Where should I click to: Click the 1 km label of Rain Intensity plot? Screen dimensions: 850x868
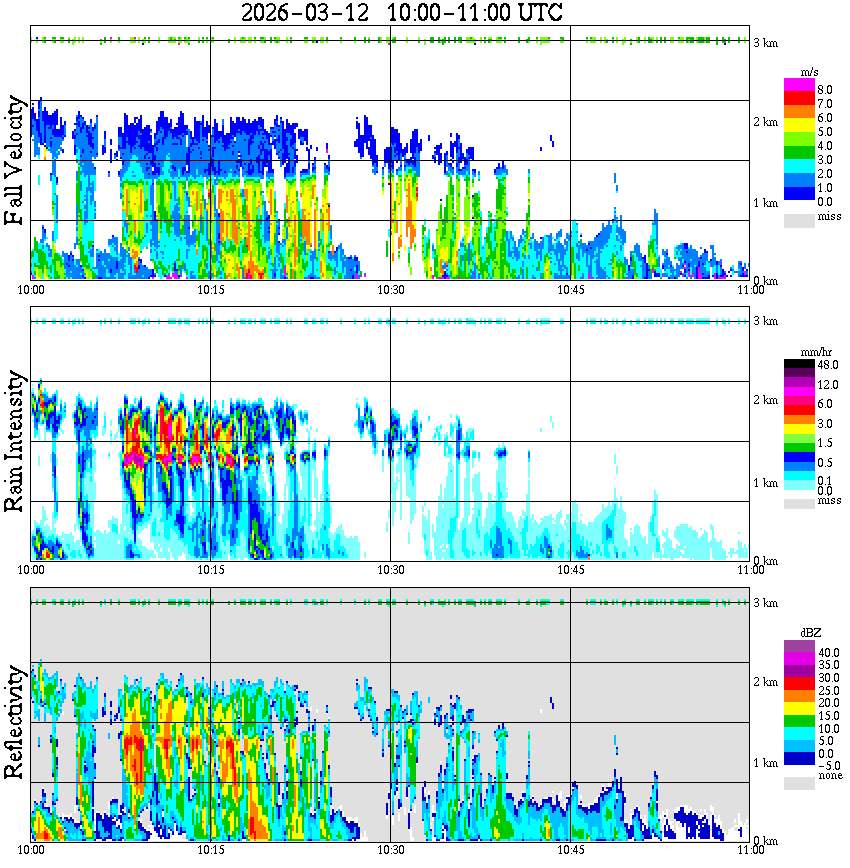pyautogui.click(x=766, y=483)
